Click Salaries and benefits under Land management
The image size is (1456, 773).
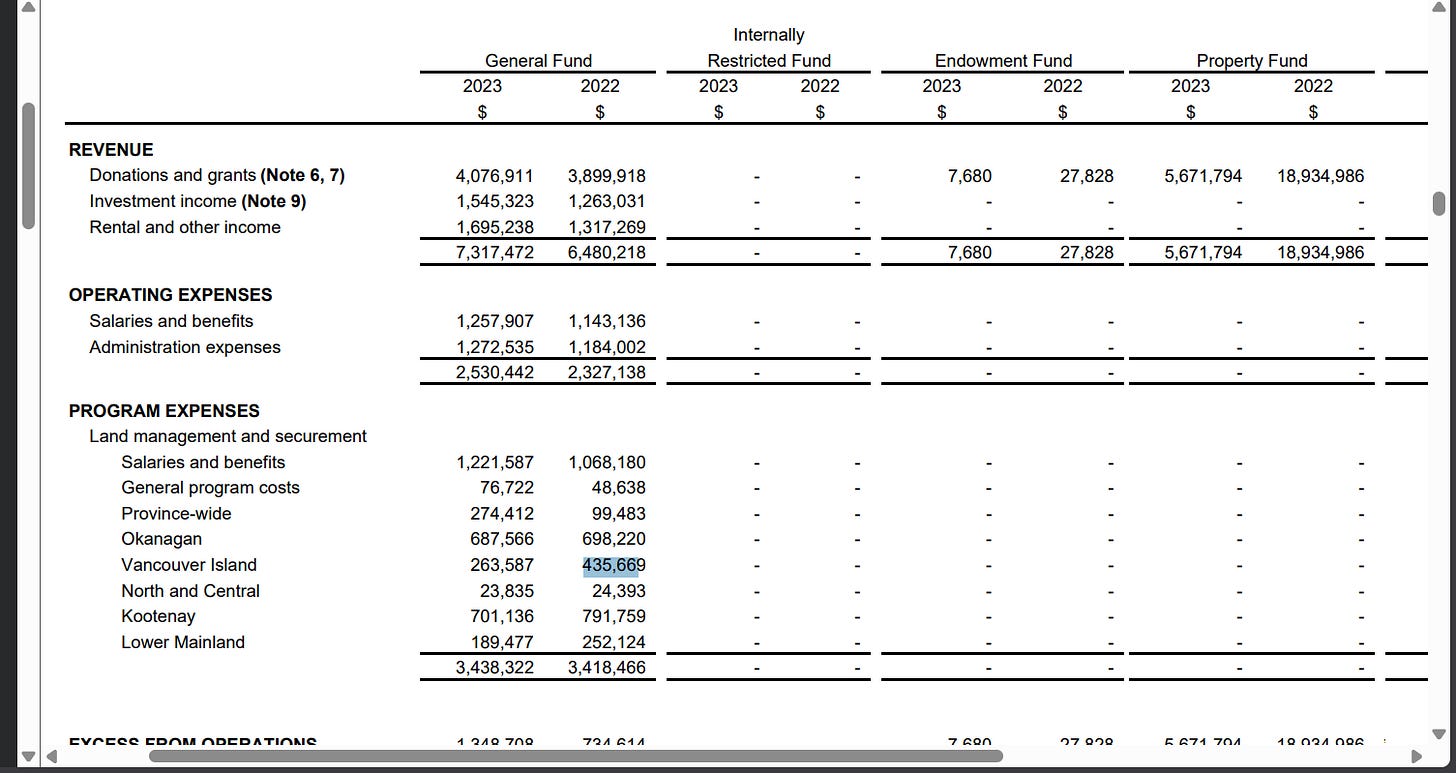203,462
